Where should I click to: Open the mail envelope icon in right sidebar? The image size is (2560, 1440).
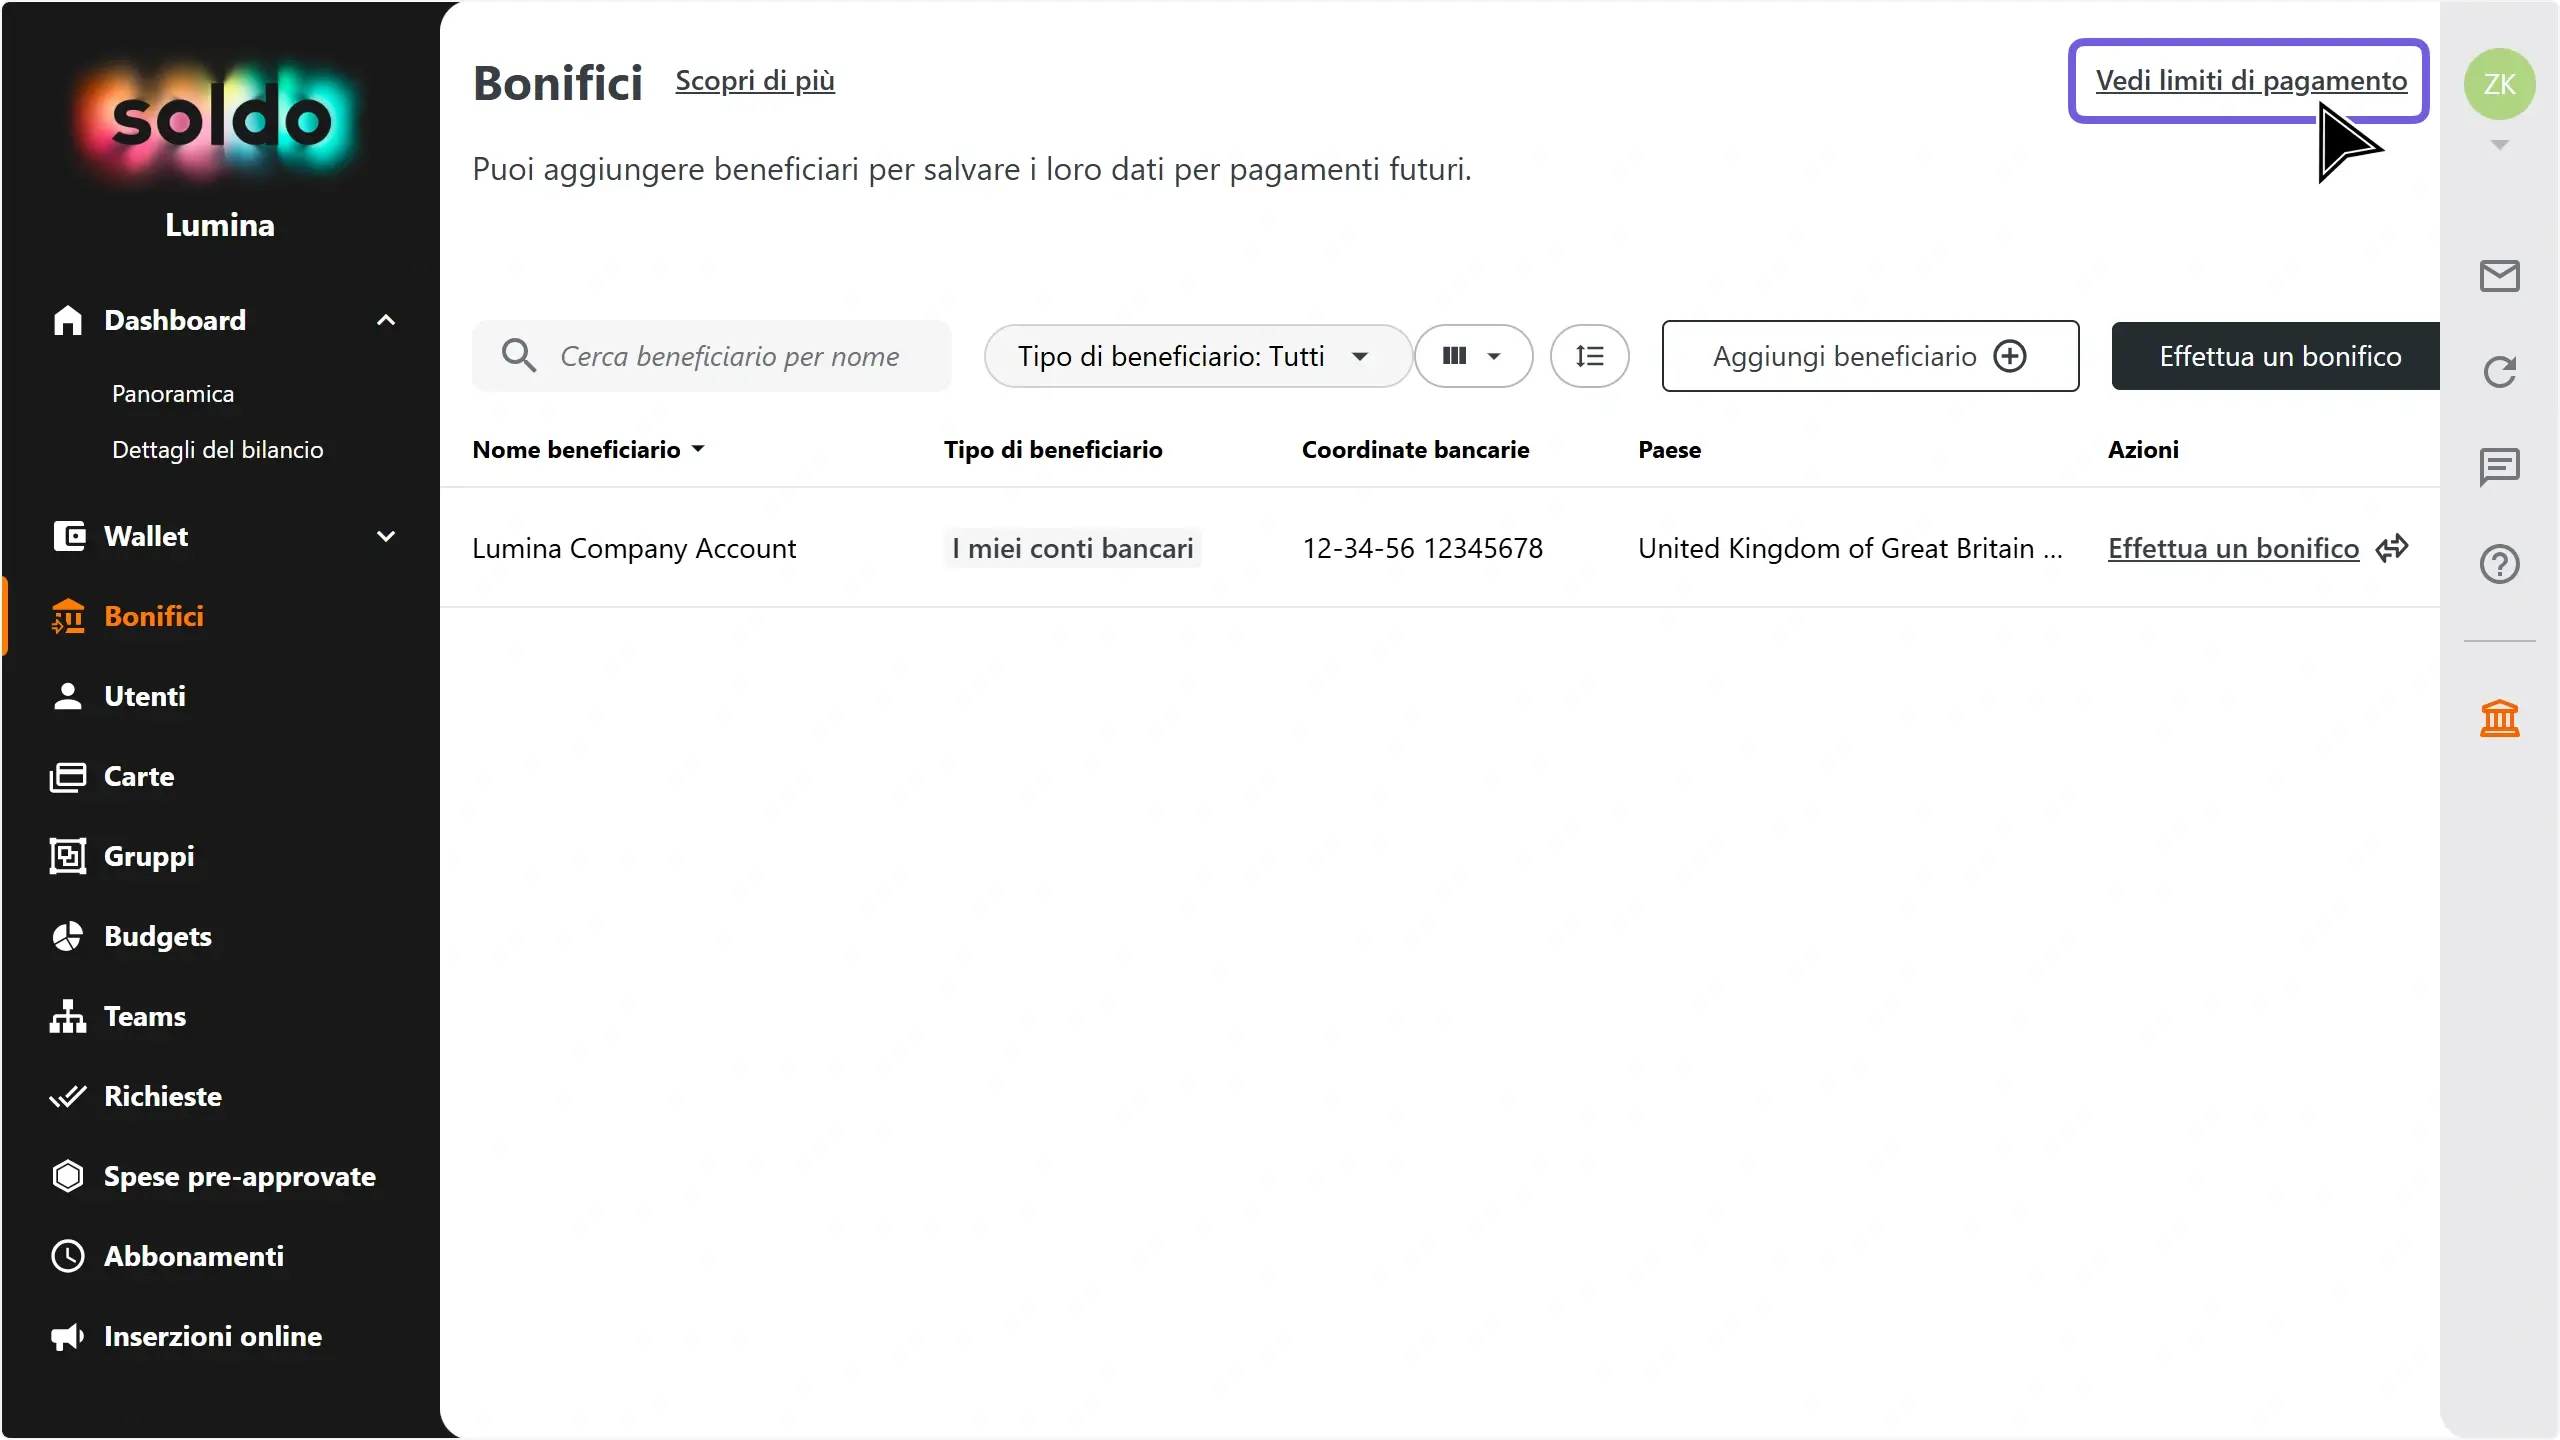(2499, 276)
